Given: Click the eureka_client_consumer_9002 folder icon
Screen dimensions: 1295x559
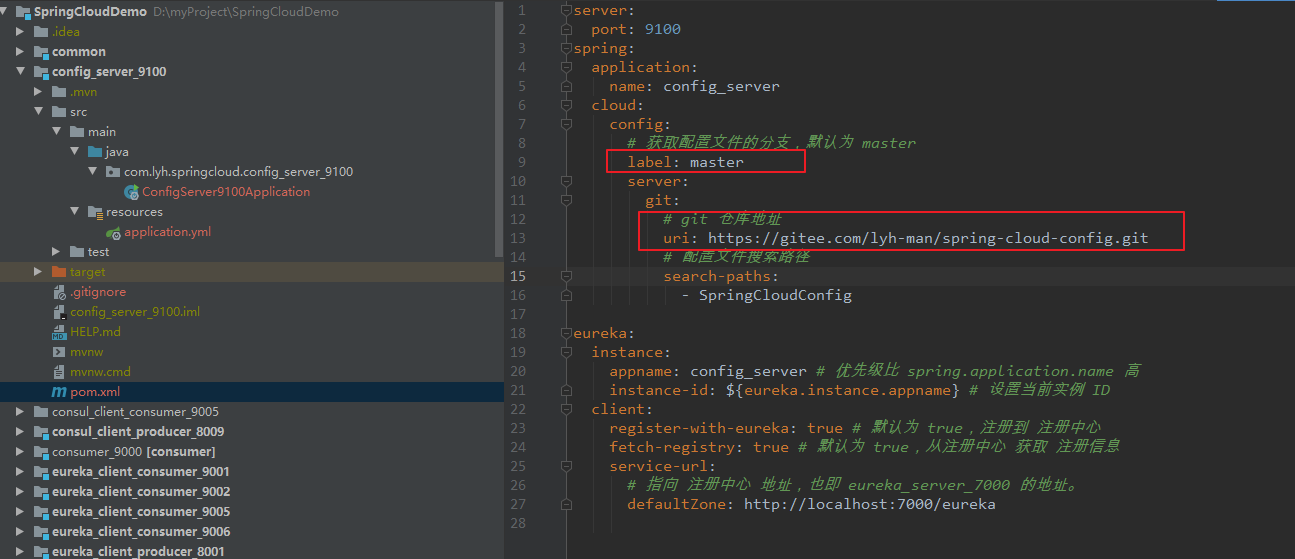Looking at the screenshot, I should click(x=41, y=492).
